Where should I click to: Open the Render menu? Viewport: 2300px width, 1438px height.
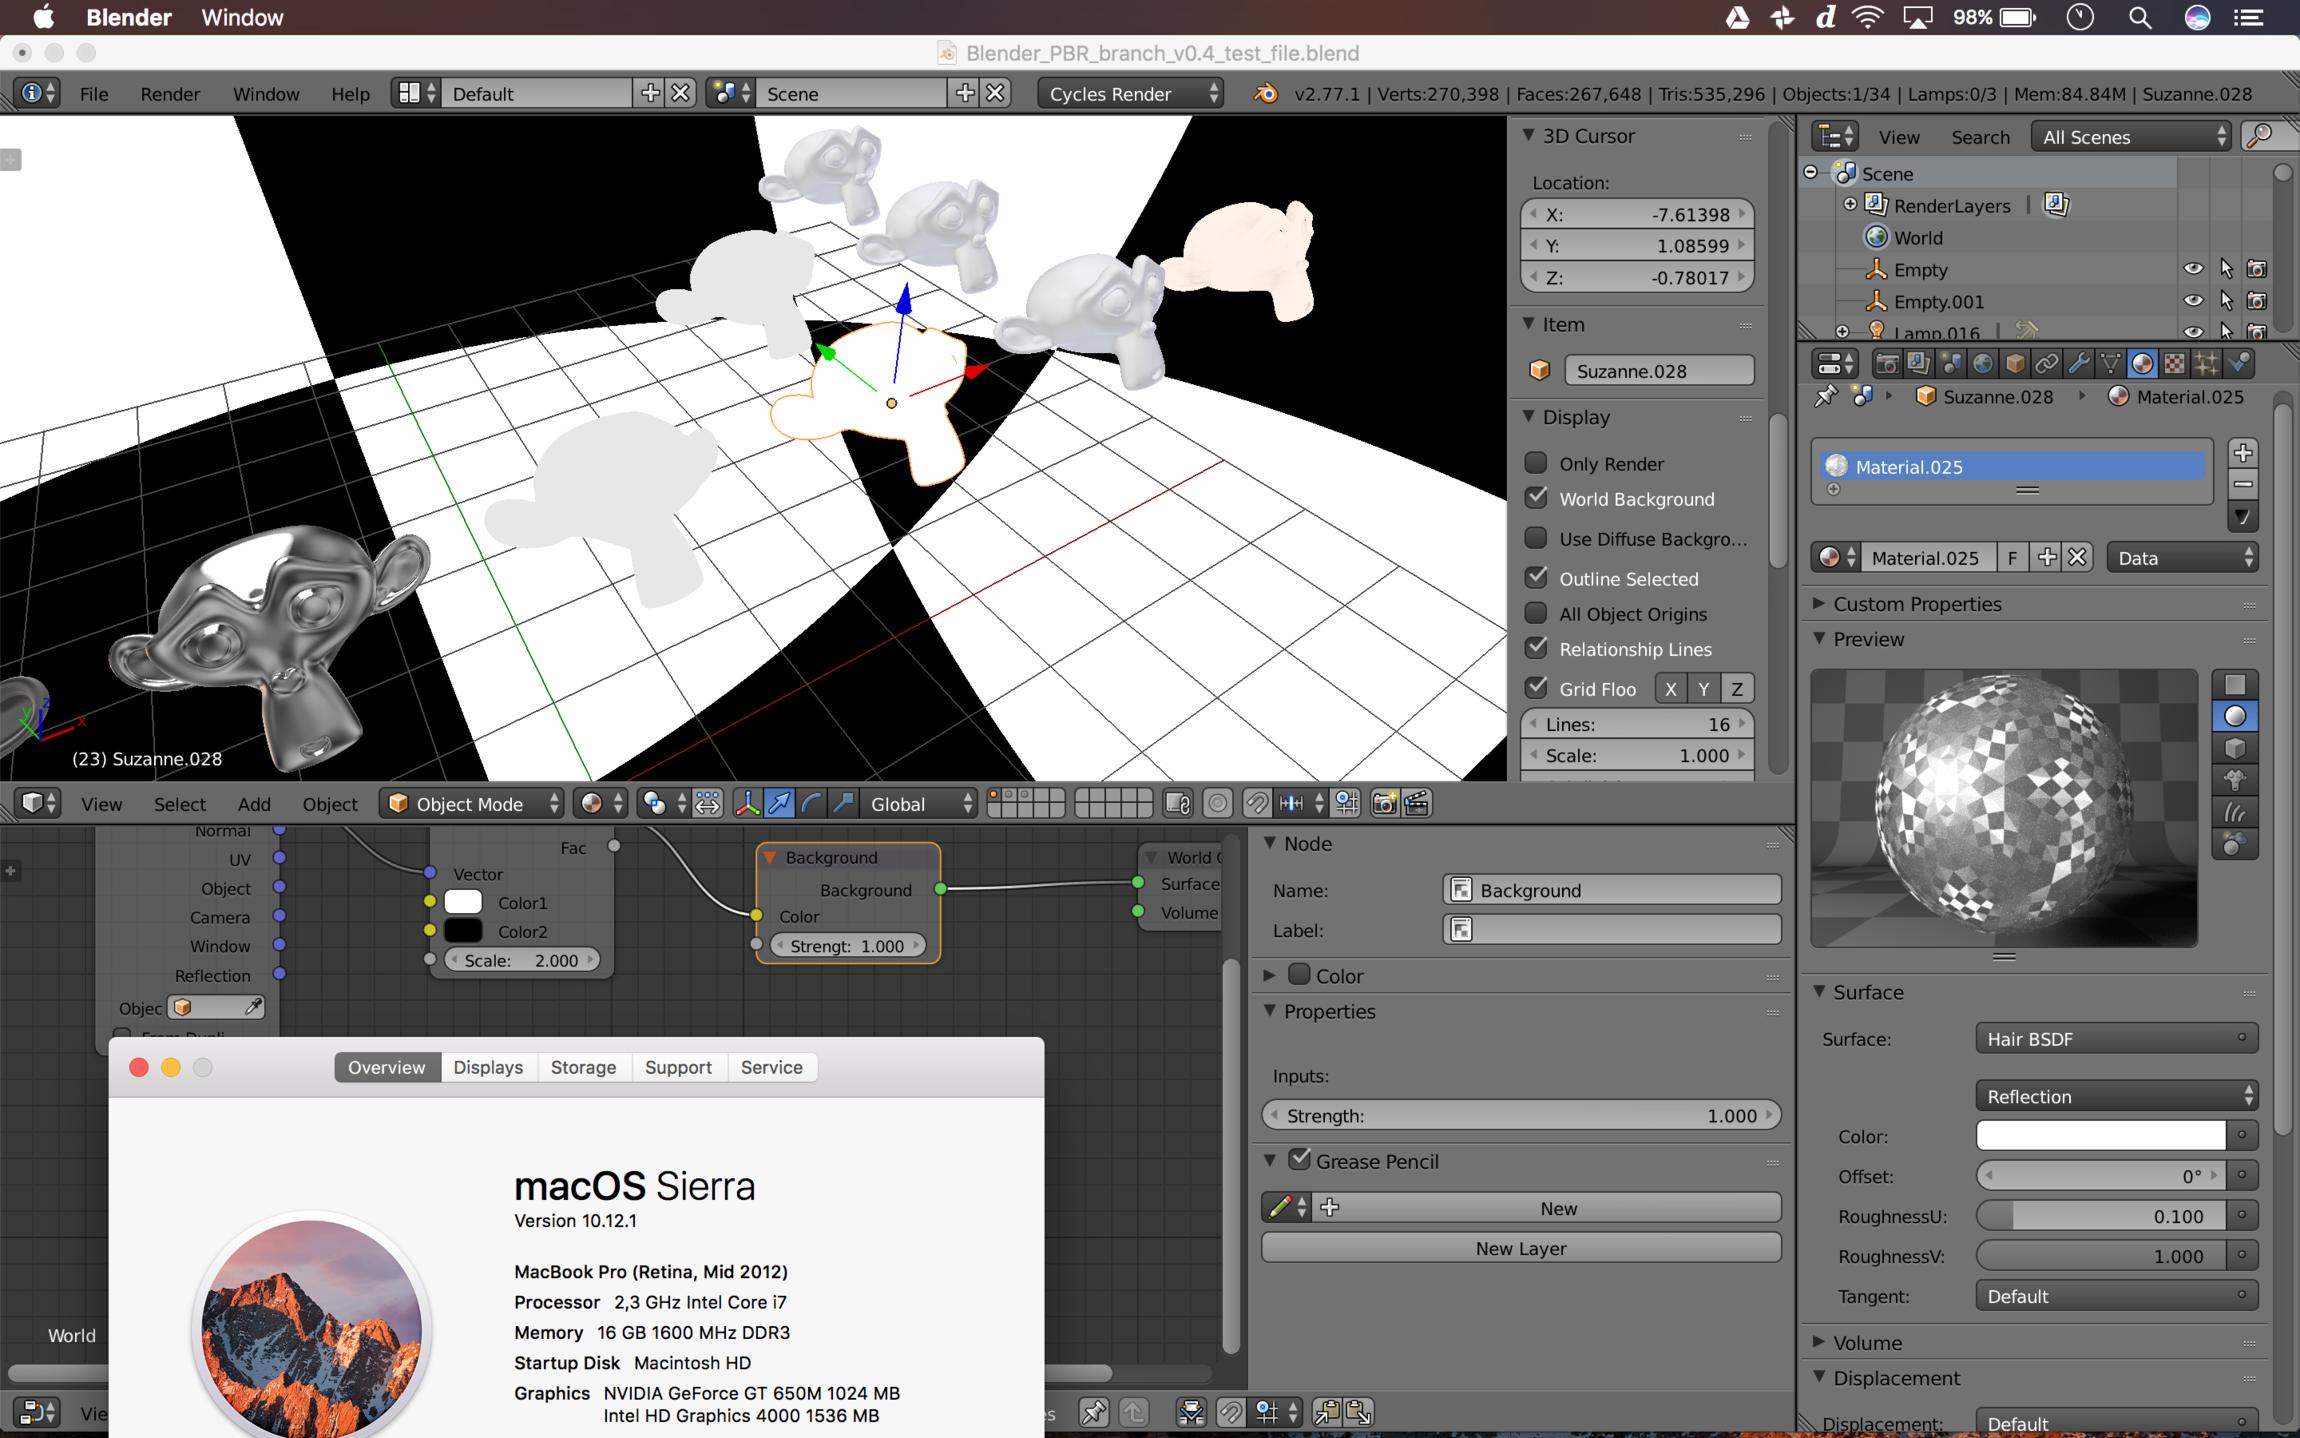170,93
